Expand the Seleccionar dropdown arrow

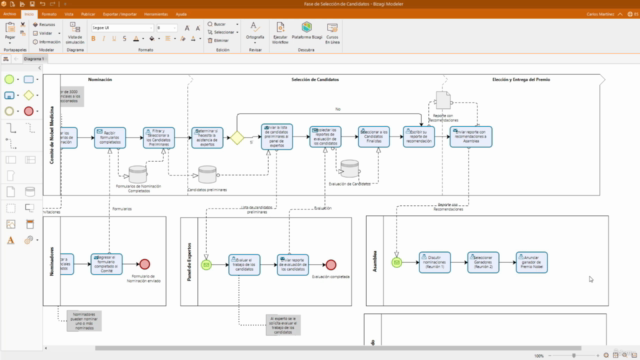(237, 32)
